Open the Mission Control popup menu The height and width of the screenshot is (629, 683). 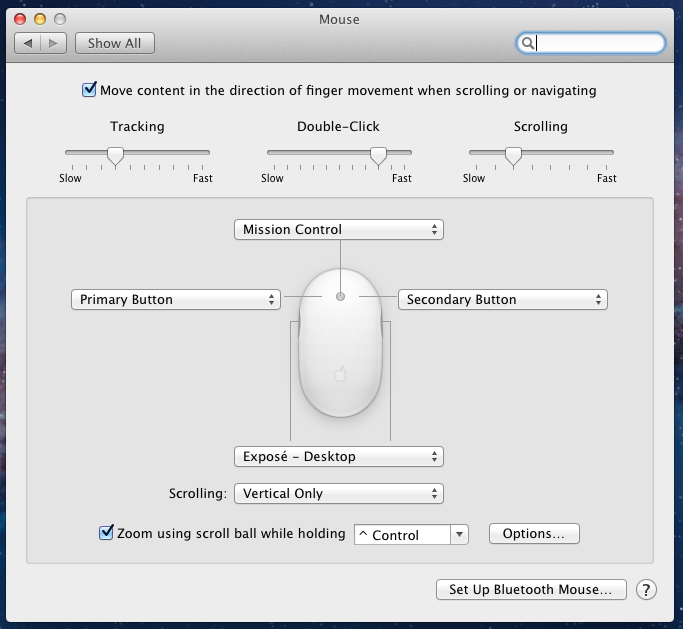click(339, 230)
